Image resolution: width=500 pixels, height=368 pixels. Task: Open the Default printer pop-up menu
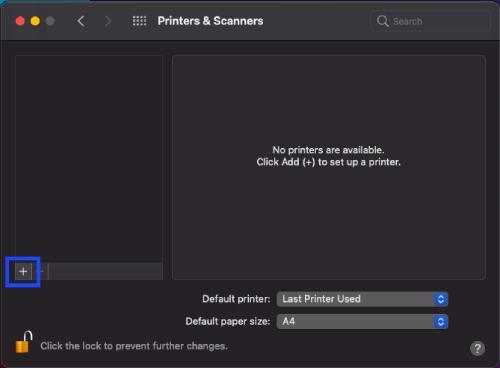(362, 299)
